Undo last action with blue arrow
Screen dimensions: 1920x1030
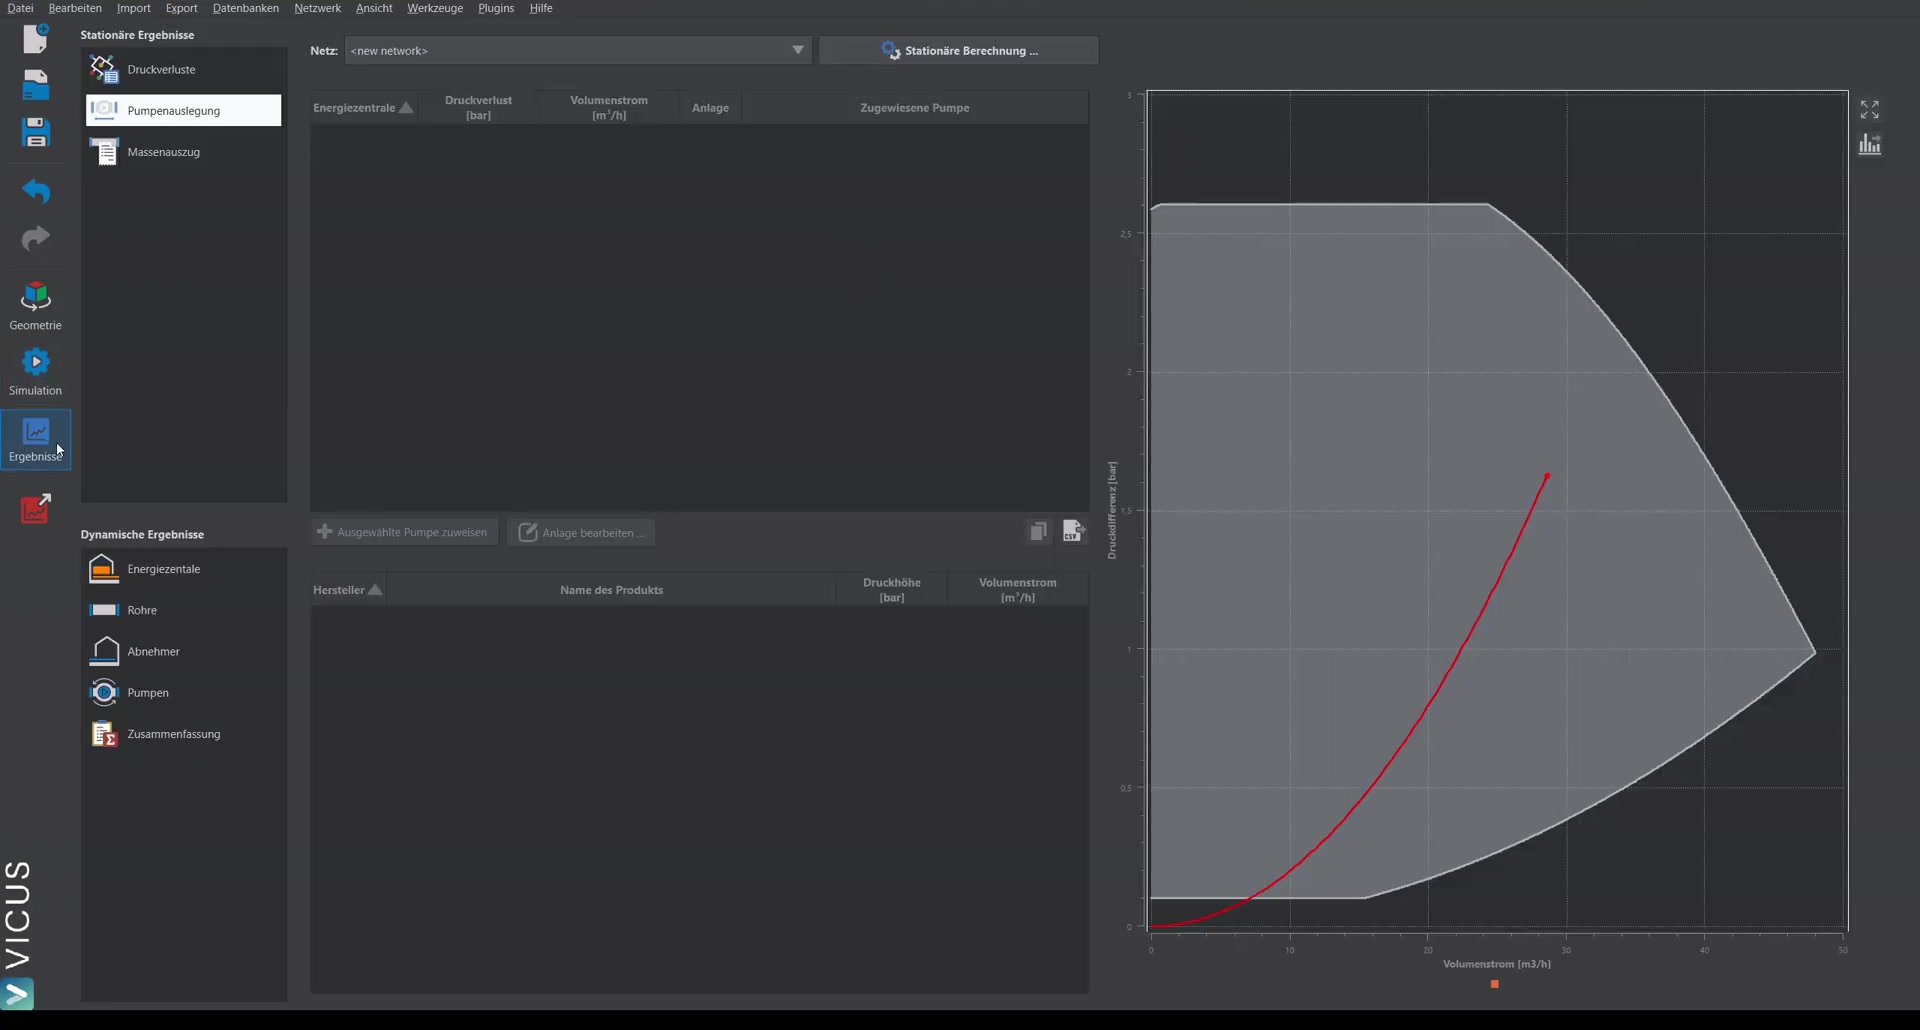point(36,190)
